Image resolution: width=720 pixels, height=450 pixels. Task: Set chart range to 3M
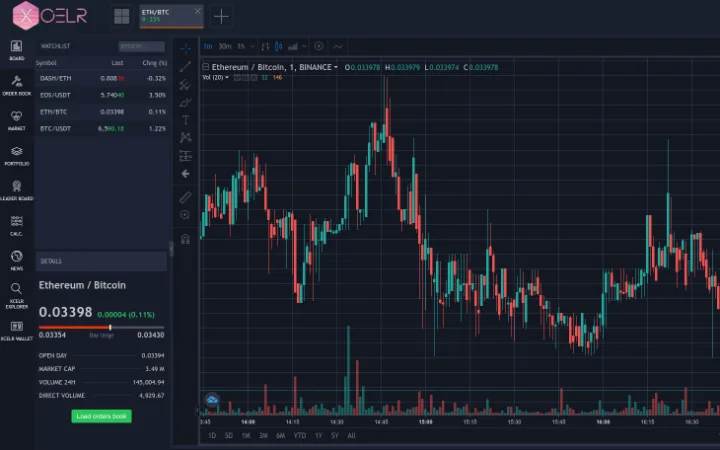pyautogui.click(x=263, y=435)
